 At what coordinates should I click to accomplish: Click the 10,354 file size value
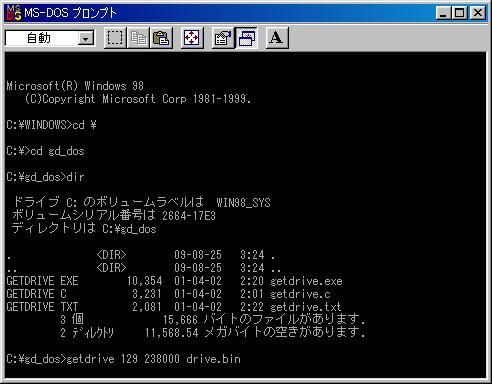tap(144, 281)
